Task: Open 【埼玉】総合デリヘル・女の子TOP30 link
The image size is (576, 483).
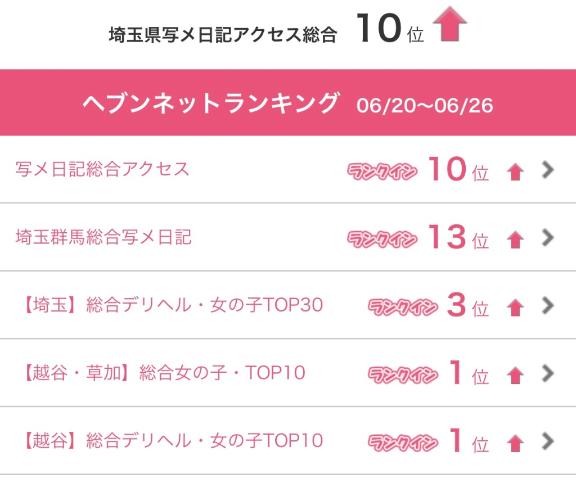Action: (x=172, y=305)
